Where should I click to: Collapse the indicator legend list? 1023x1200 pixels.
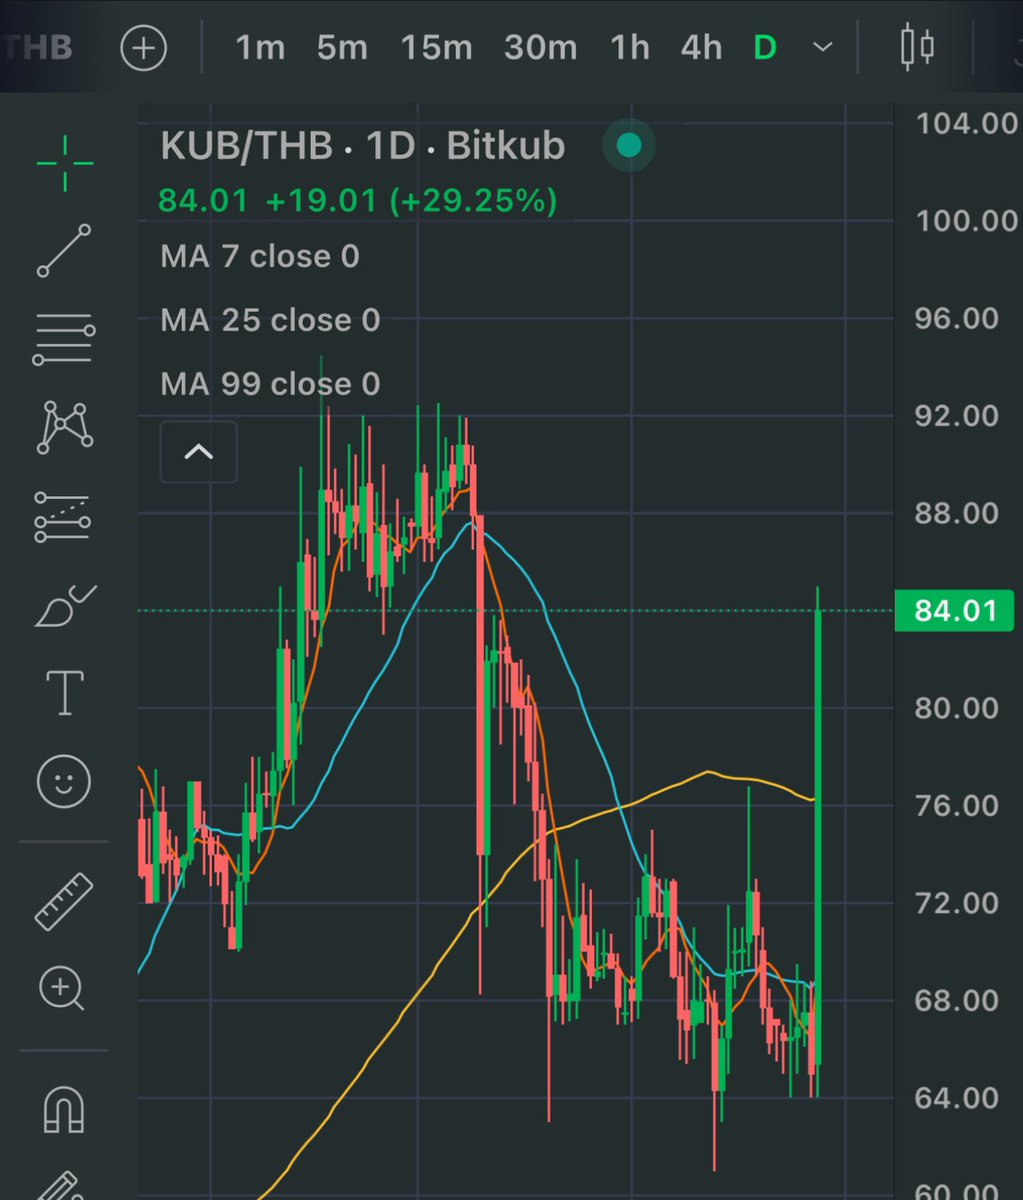click(199, 452)
